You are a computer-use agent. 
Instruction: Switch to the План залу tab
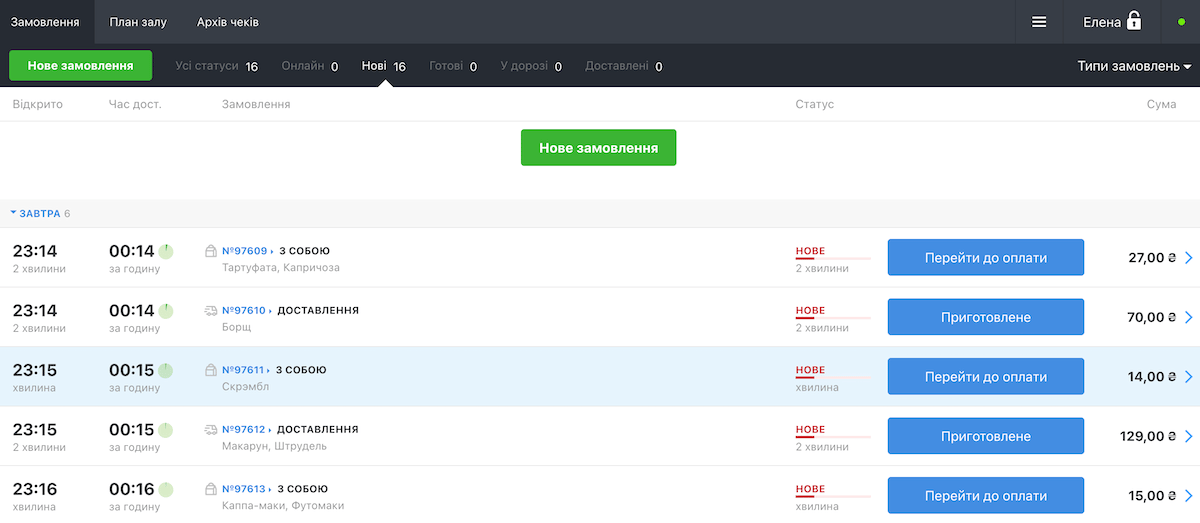pos(138,22)
